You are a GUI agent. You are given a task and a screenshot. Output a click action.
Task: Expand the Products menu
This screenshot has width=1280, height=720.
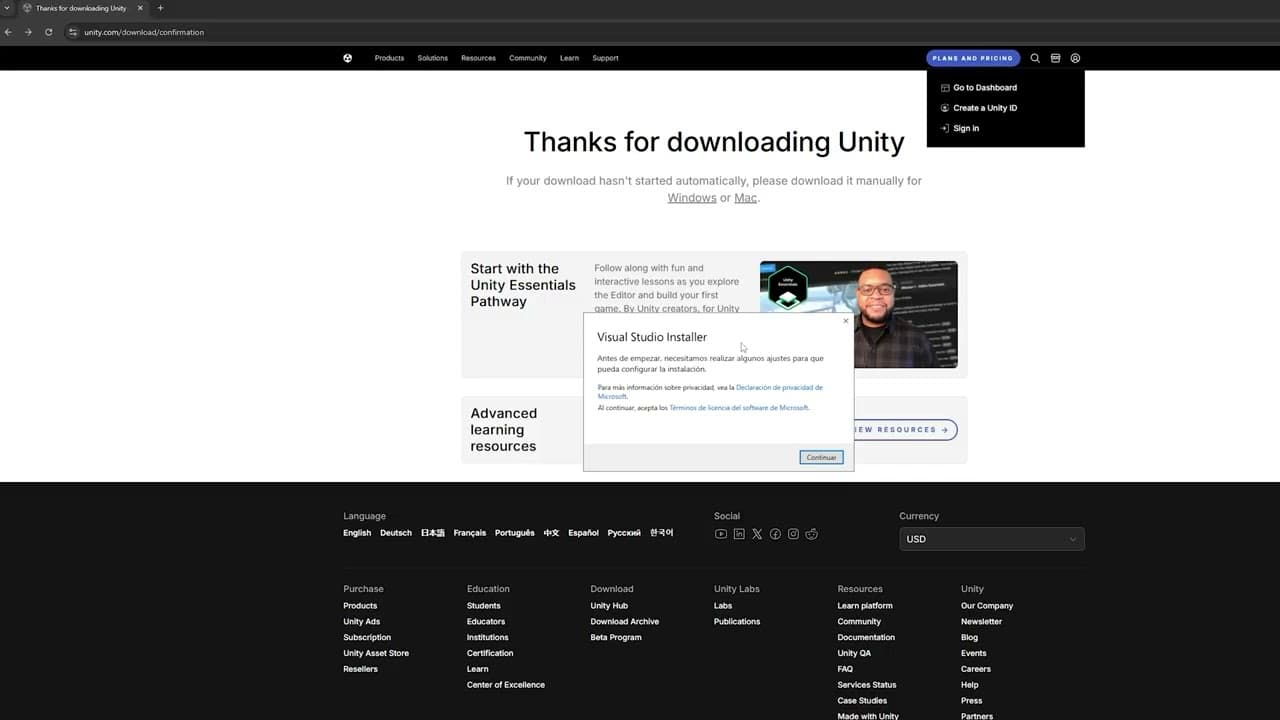point(389,58)
